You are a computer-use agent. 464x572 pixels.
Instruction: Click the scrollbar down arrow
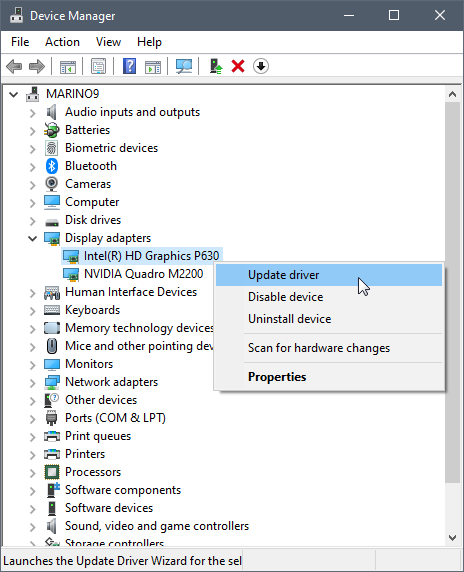pos(452,537)
